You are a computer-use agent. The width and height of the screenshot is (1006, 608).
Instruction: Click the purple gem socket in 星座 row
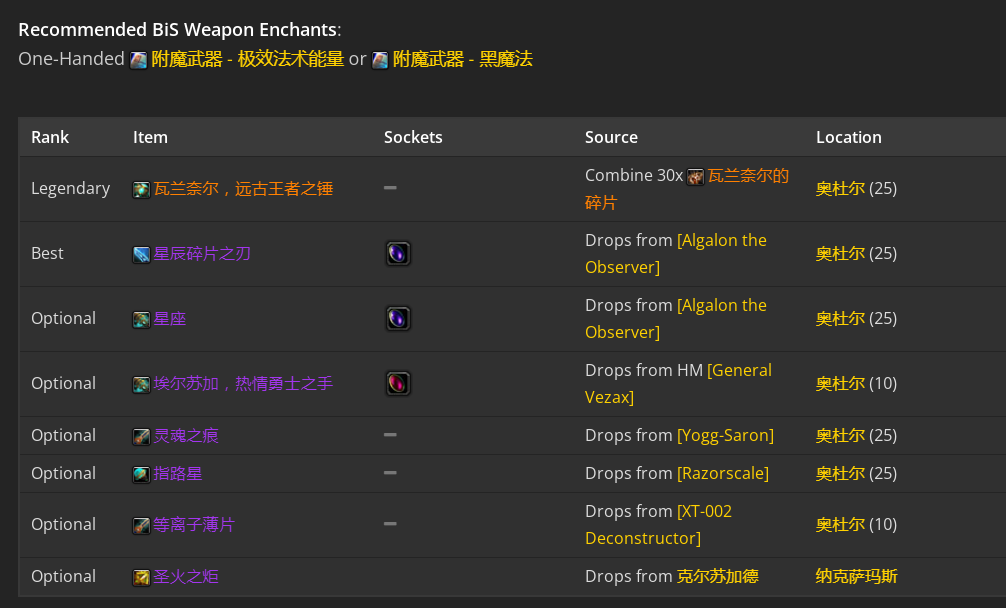tap(398, 319)
